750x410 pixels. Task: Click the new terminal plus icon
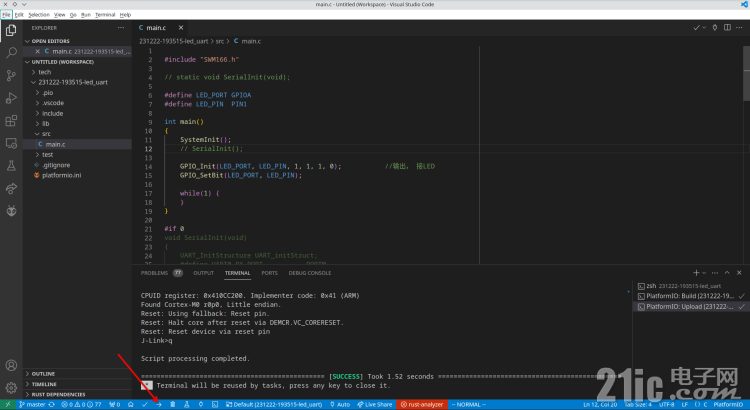tap(696, 273)
